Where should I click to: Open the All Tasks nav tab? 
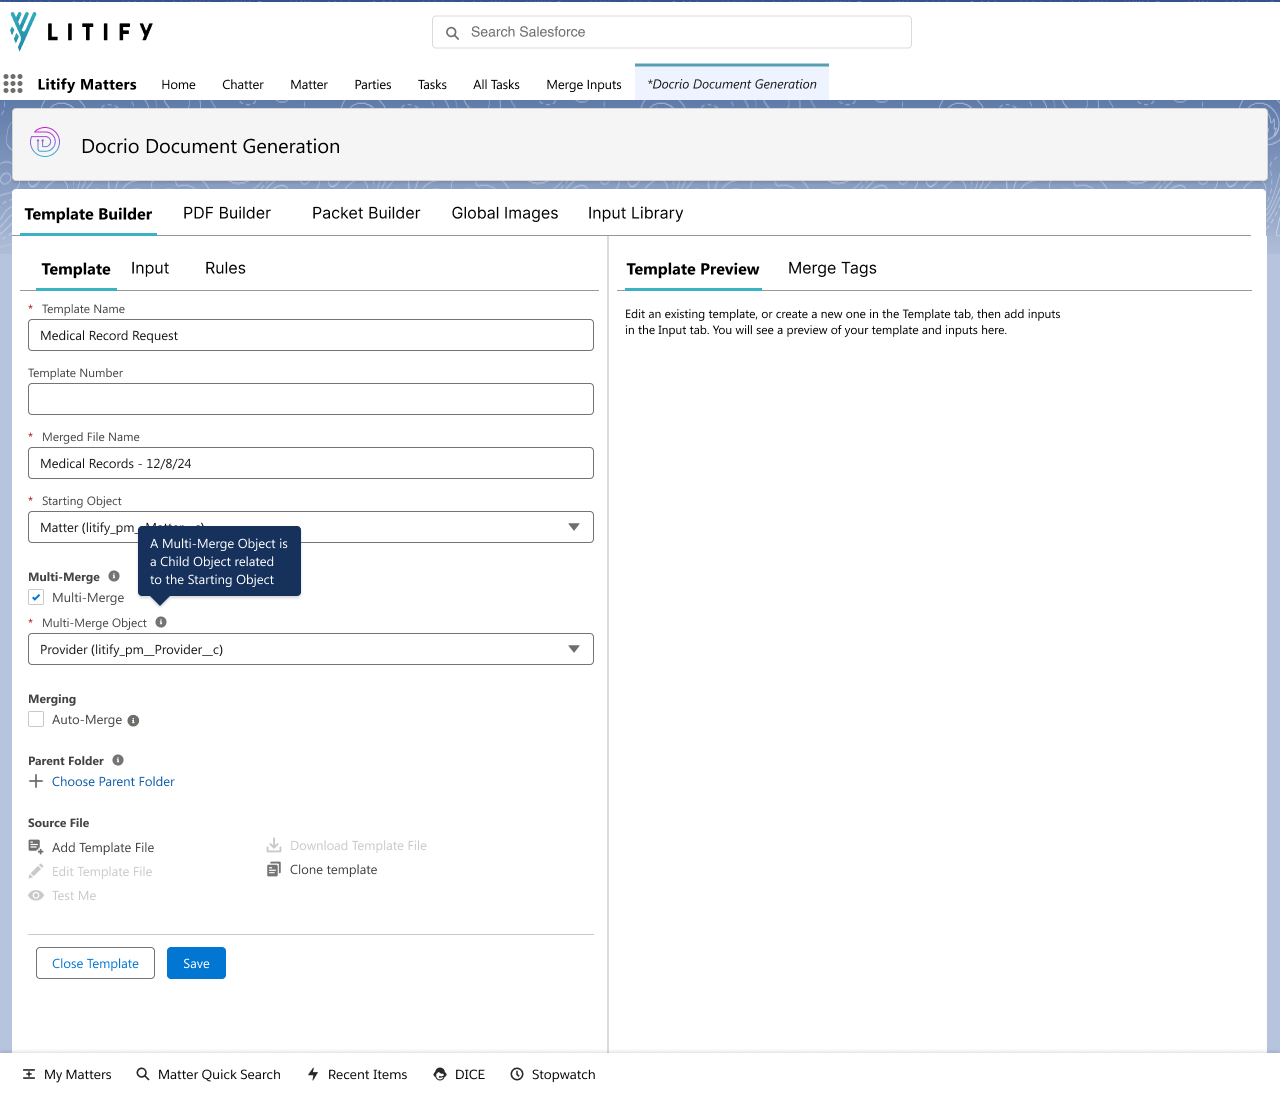(x=496, y=85)
